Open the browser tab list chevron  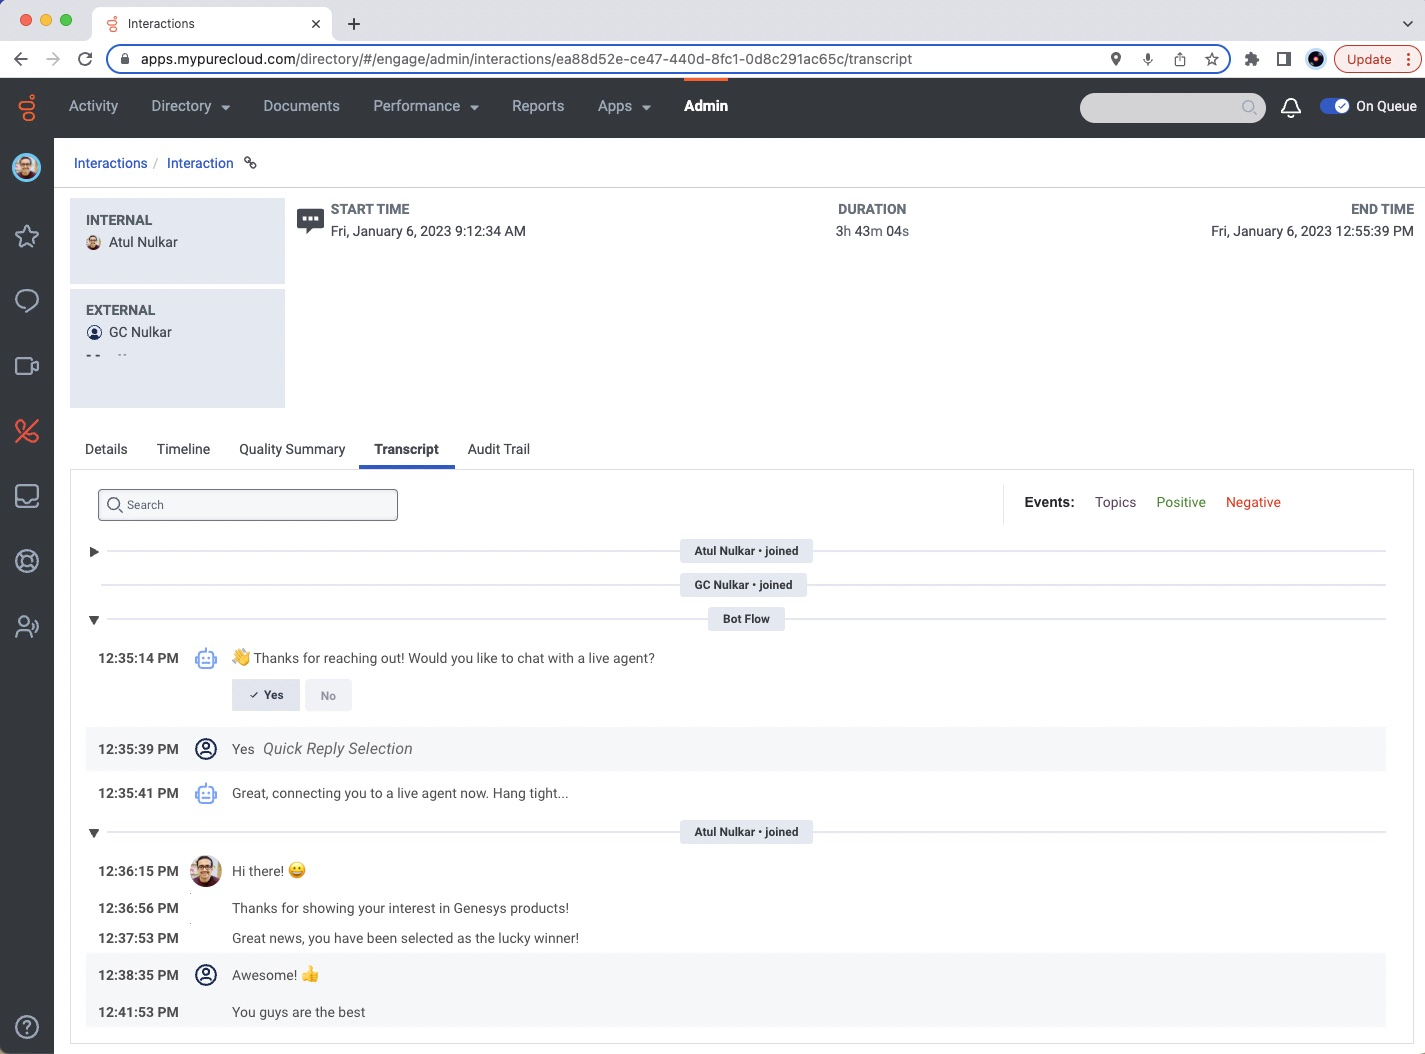tap(1408, 24)
